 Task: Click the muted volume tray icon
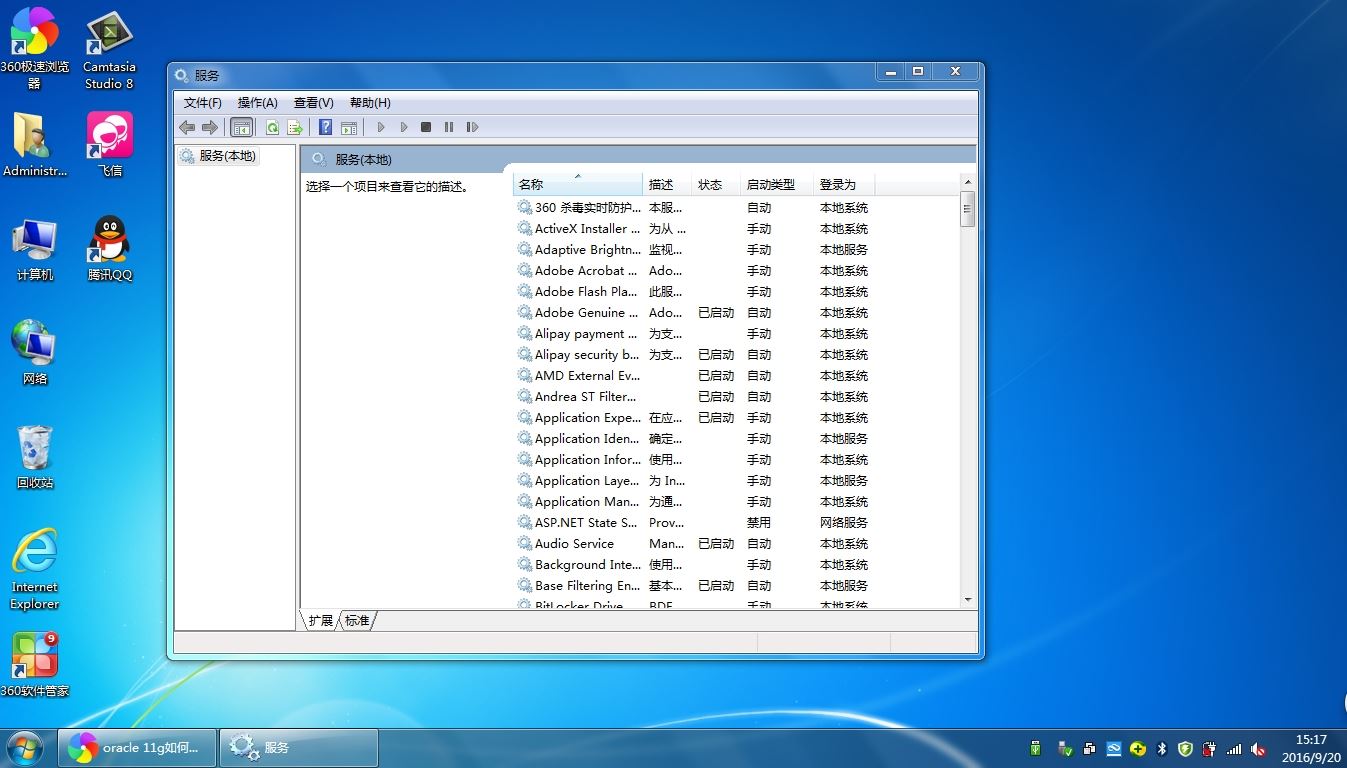[1258, 748]
